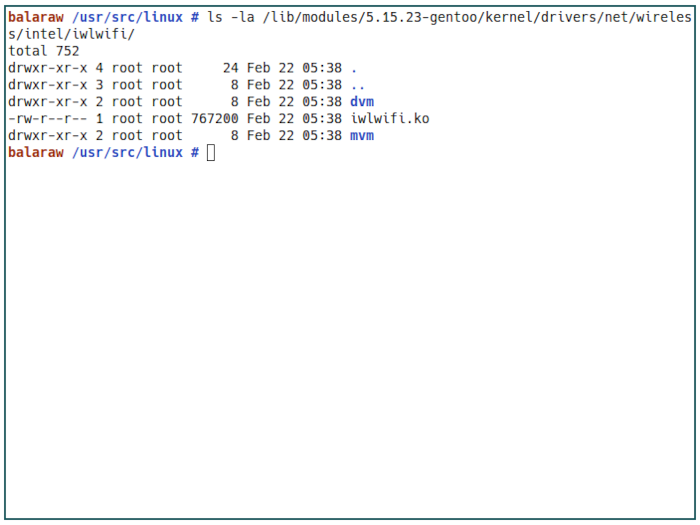Click the dvm directory name
The image size is (700, 525).
pos(362,102)
